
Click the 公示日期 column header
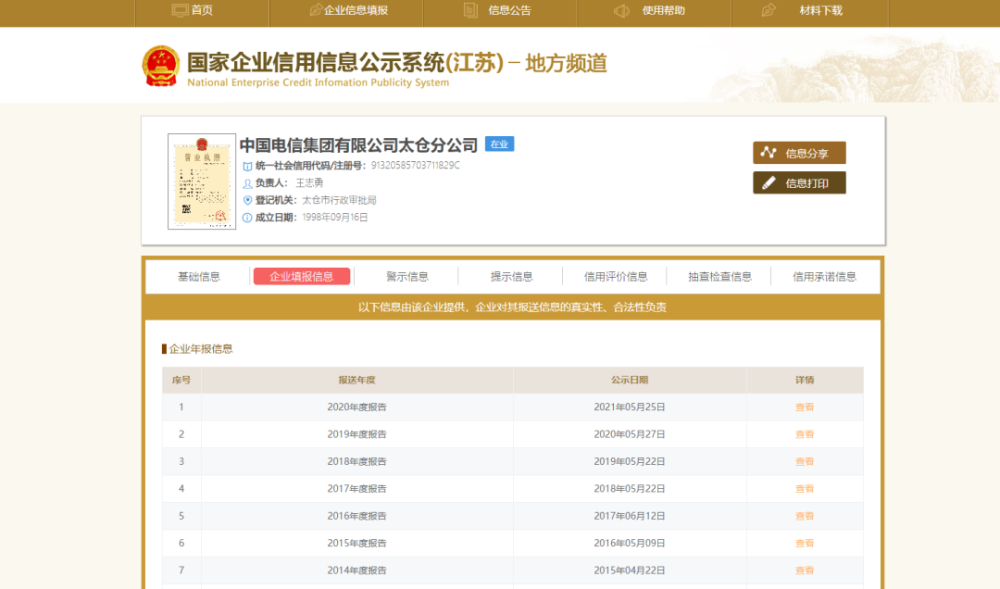[629, 380]
